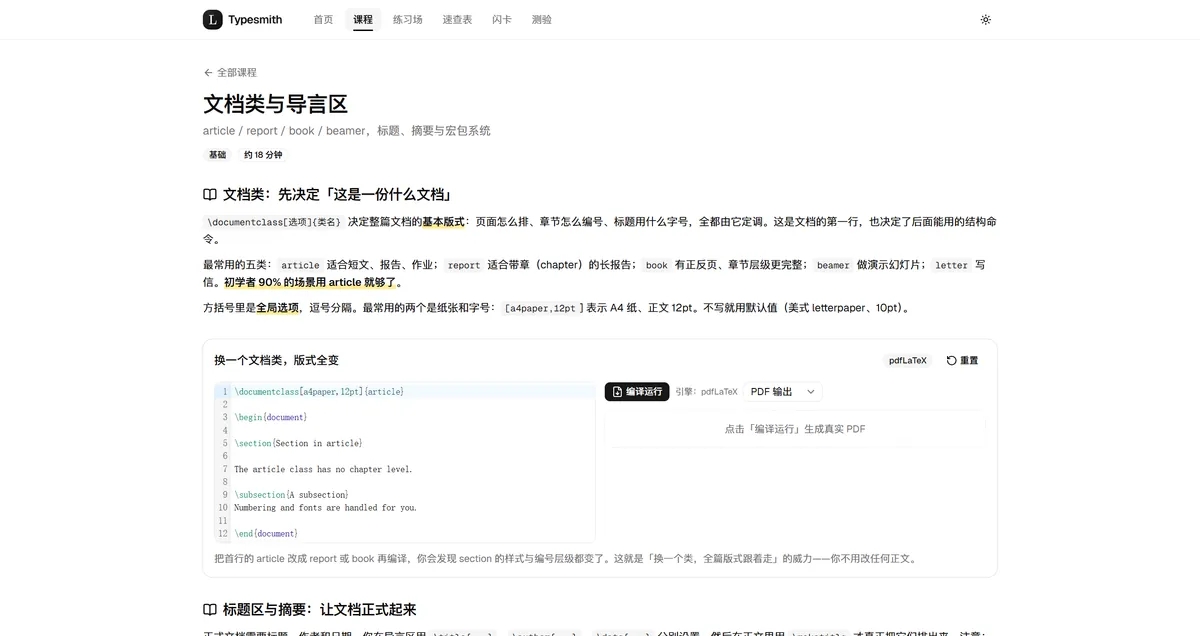The height and width of the screenshot is (636, 1200).
Task: Click the \section{Section in article} line
Action: (x=298, y=443)
